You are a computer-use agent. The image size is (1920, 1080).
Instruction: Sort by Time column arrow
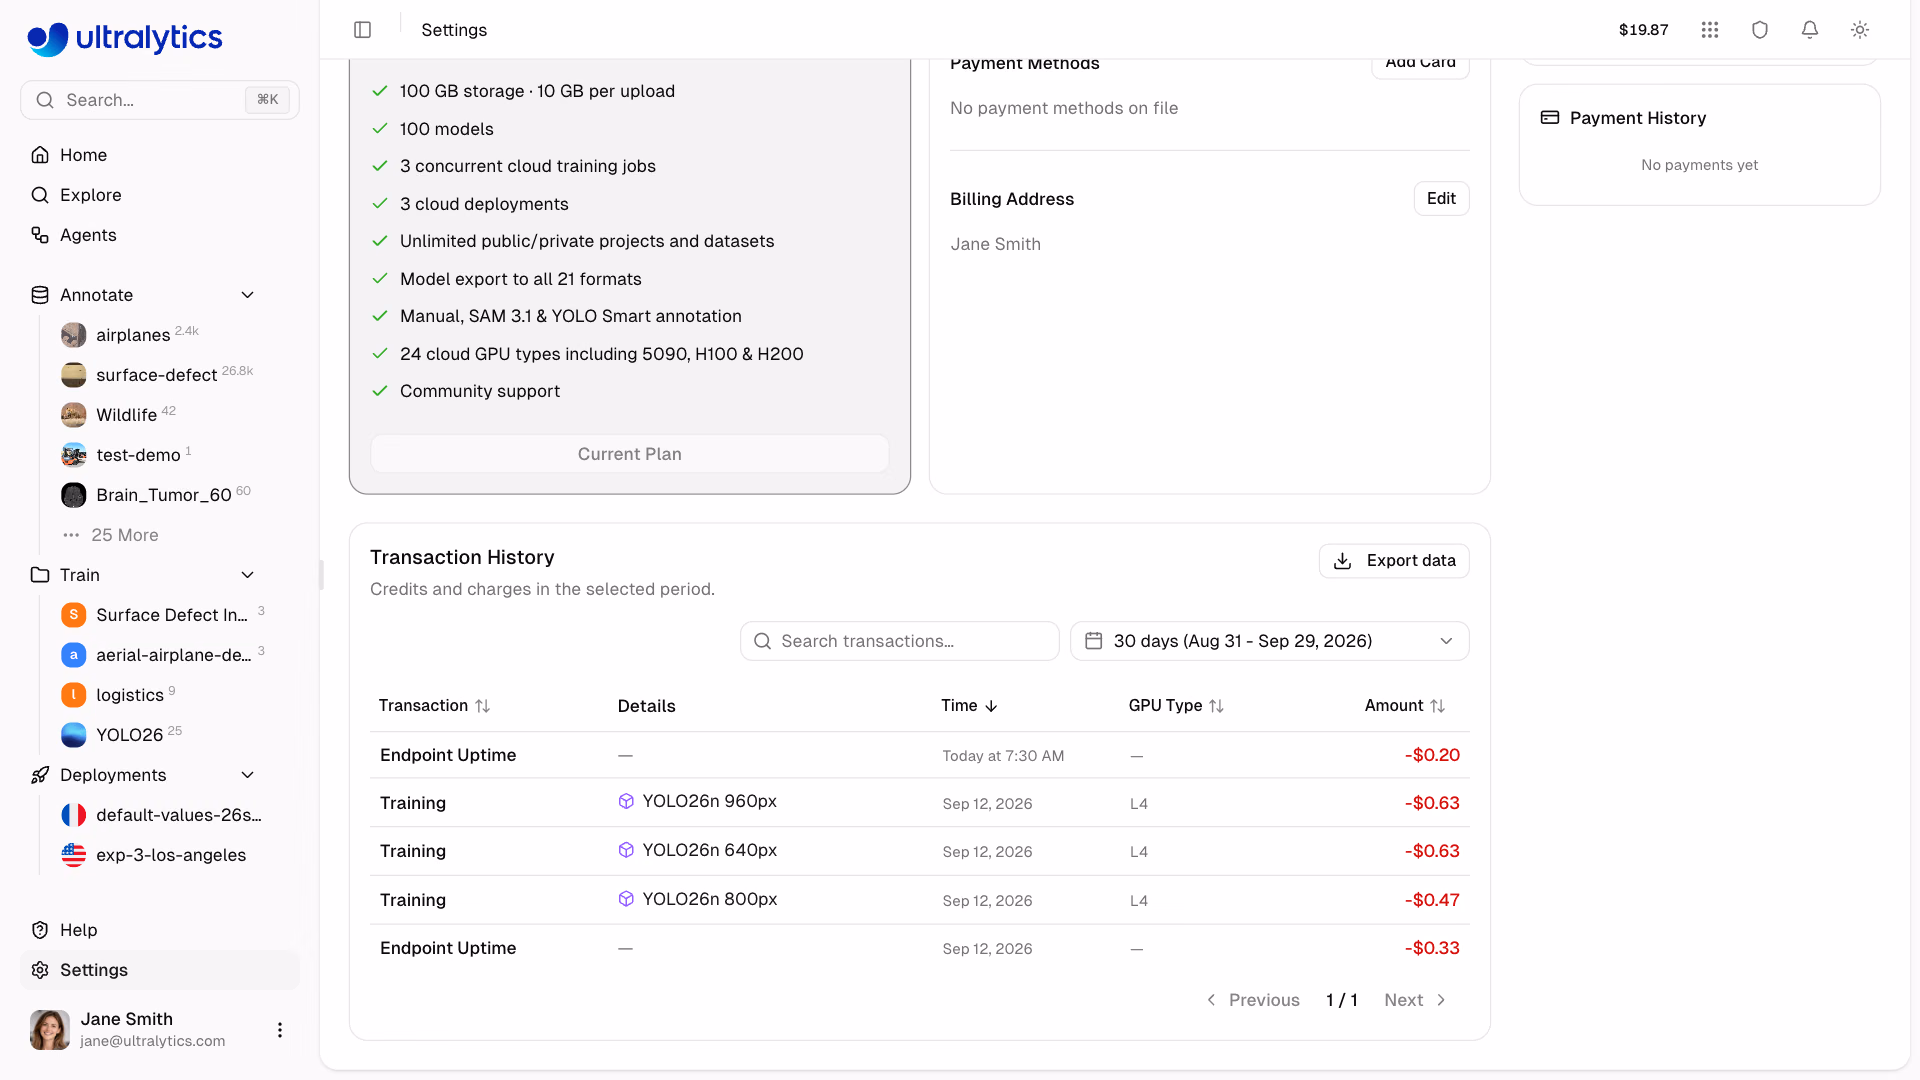pyautogui.click(x=991, y=706)
